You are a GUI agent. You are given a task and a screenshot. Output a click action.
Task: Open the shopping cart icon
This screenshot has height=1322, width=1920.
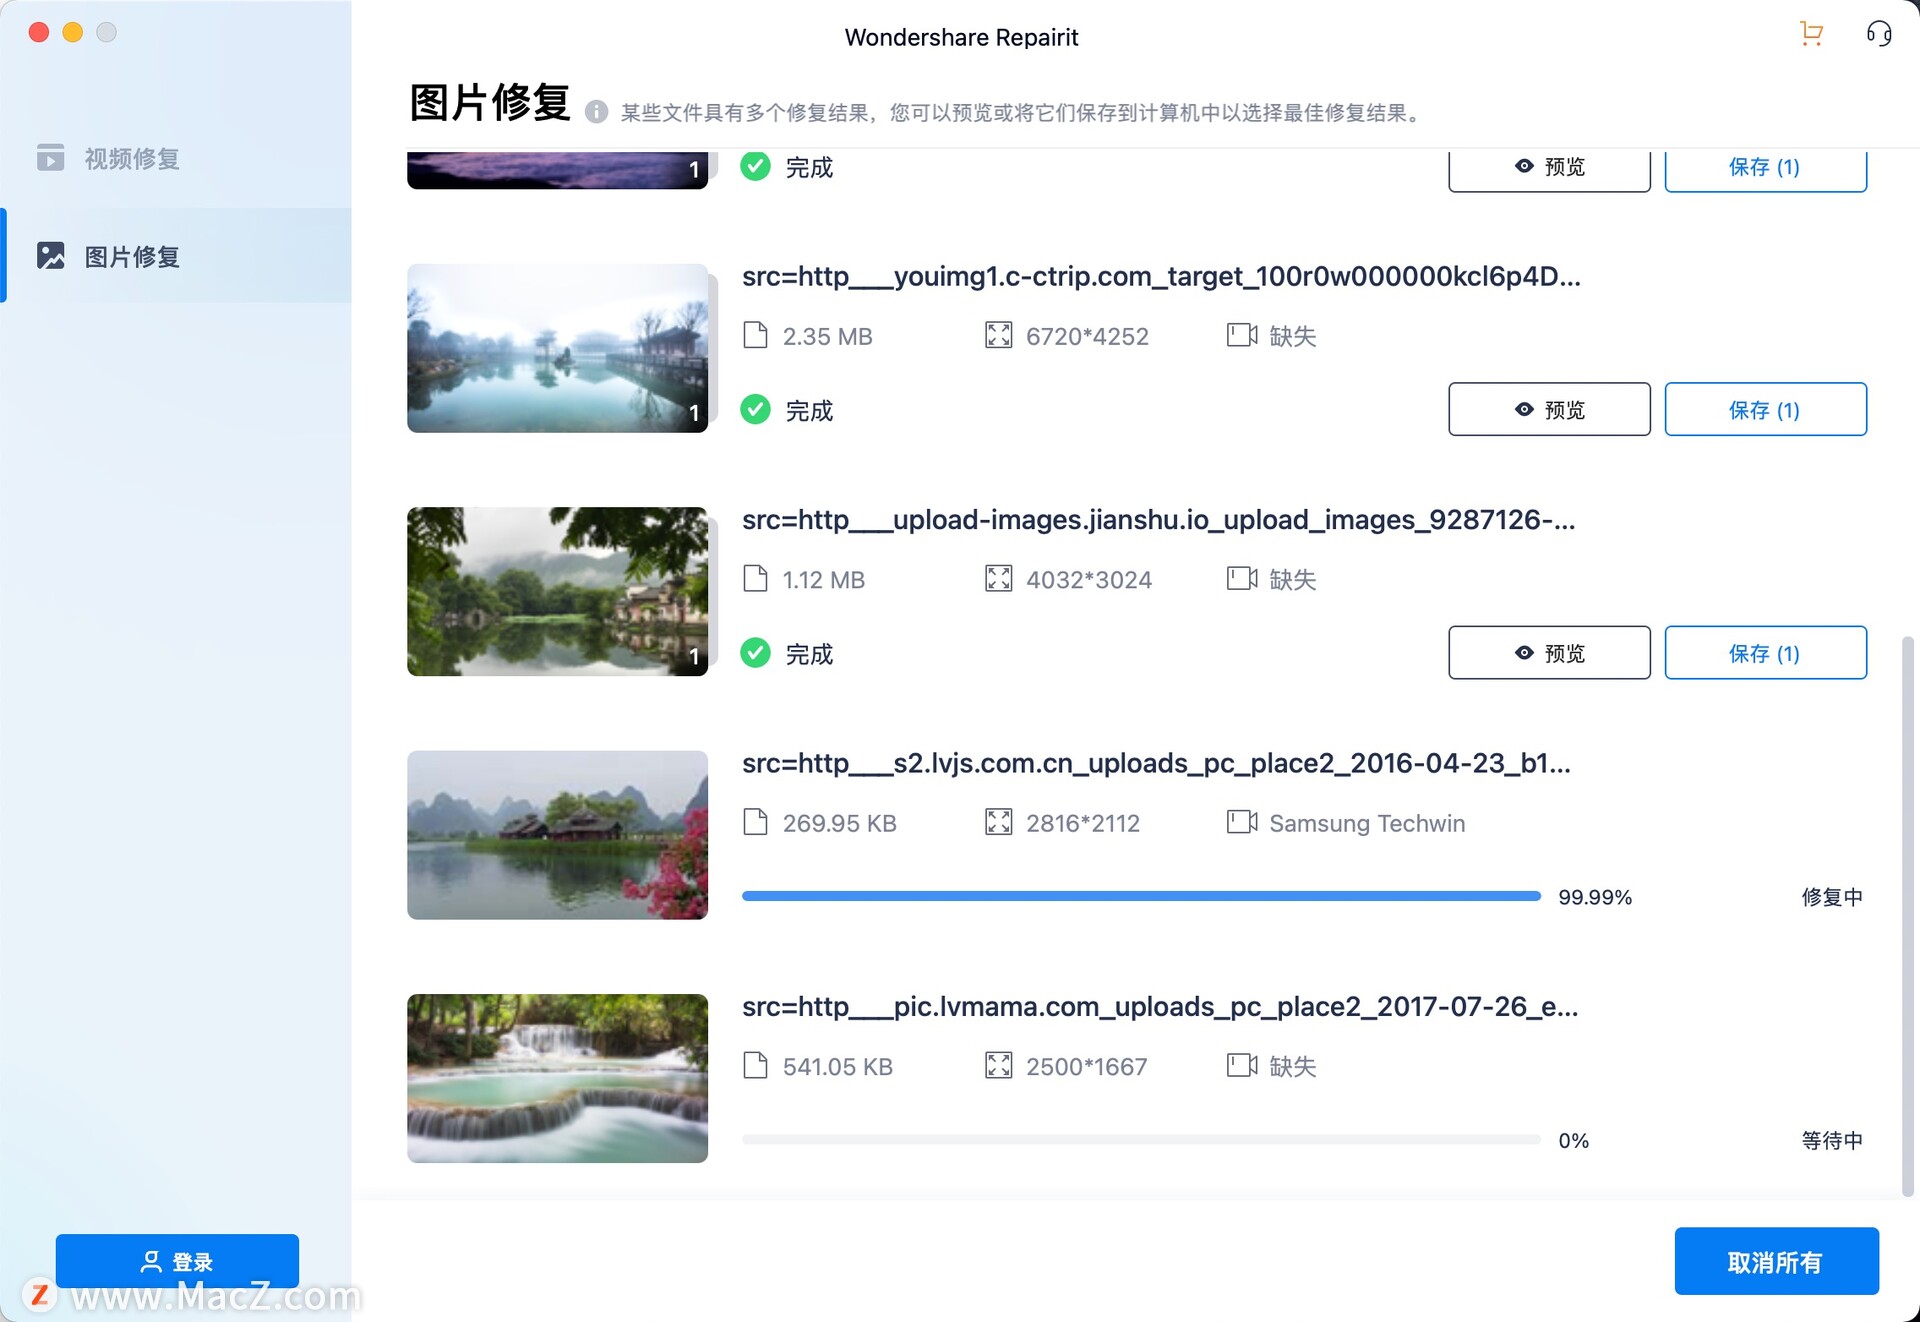point(1811,34)
